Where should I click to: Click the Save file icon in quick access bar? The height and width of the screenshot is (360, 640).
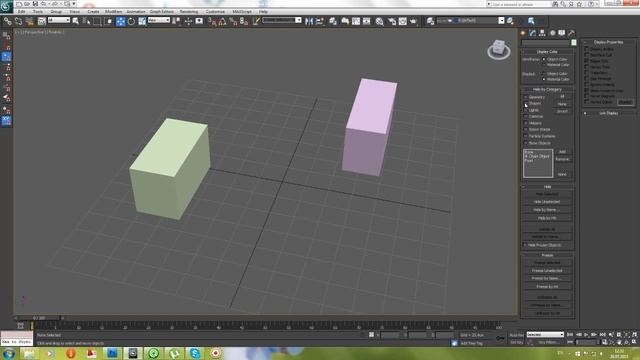click(35, 4)
